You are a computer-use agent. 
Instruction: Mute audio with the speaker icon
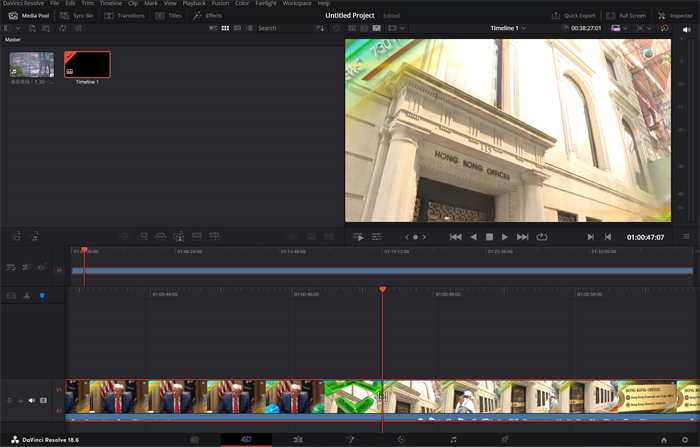pyautogui.click(x=687, y=29)
